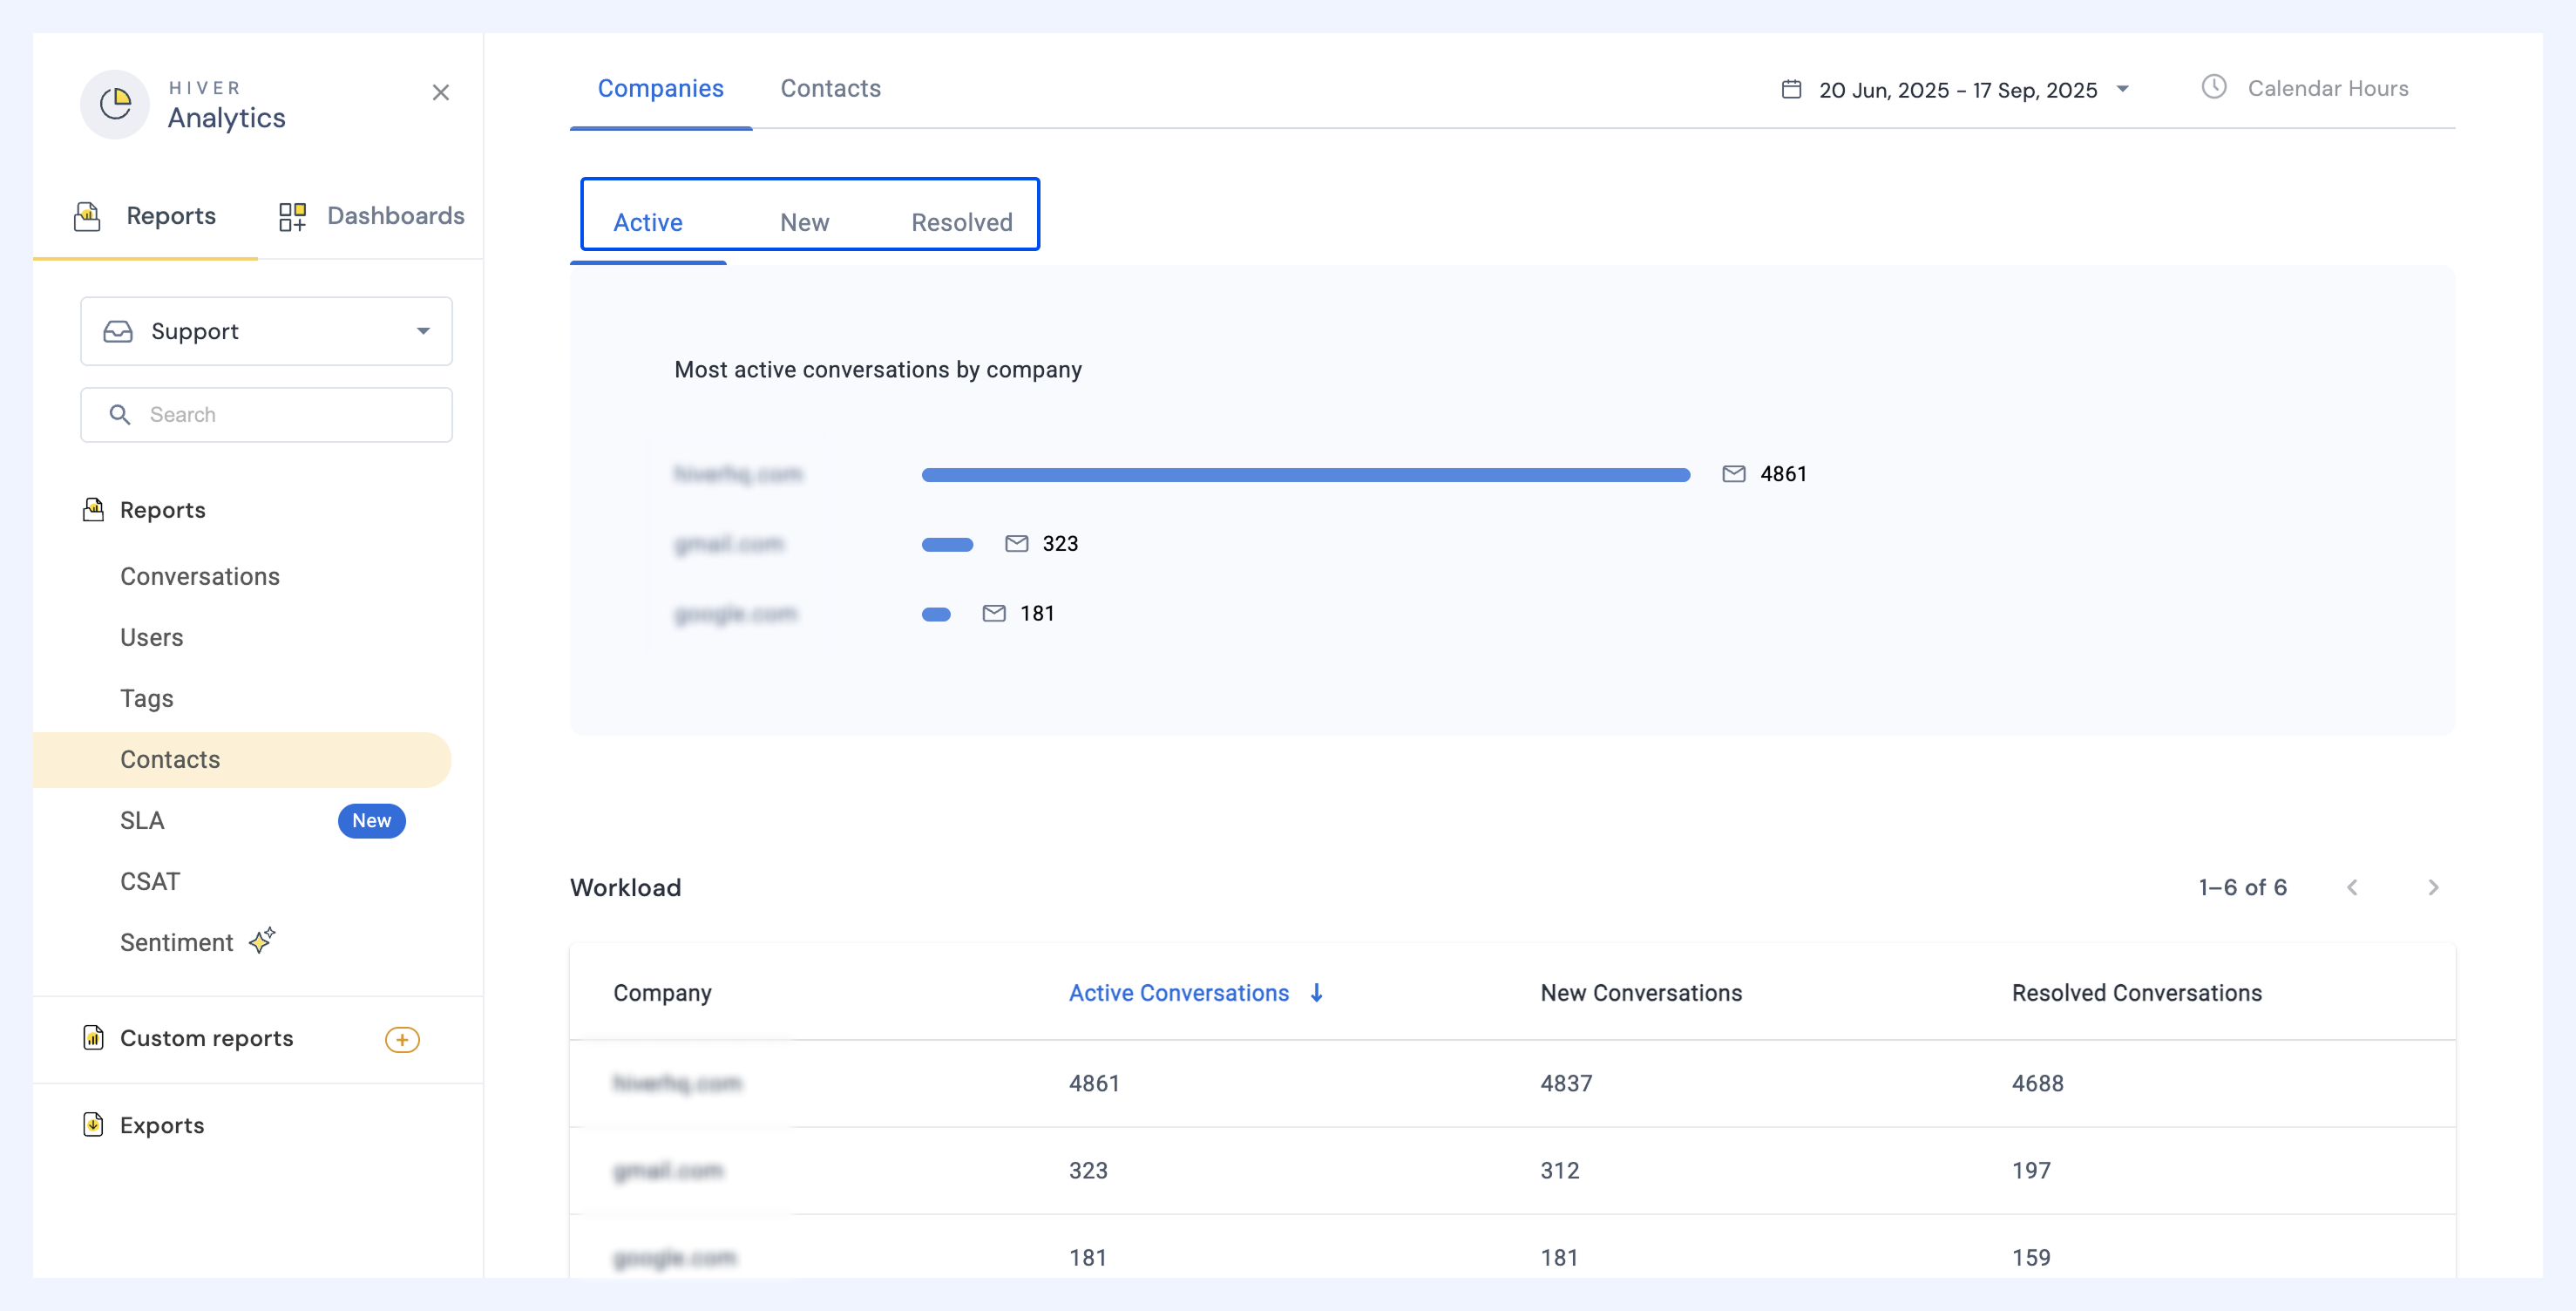
Task: Click the 'Most active conversations by company' heading
Action: (878, 370)
